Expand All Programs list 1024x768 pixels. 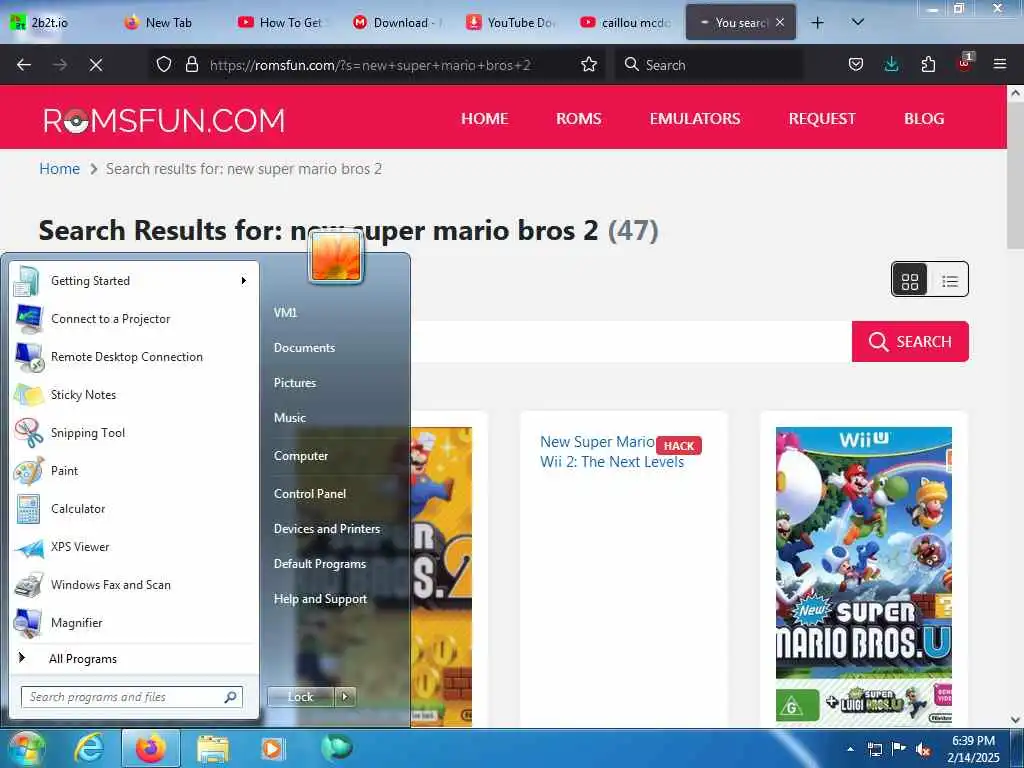[135, 659]
